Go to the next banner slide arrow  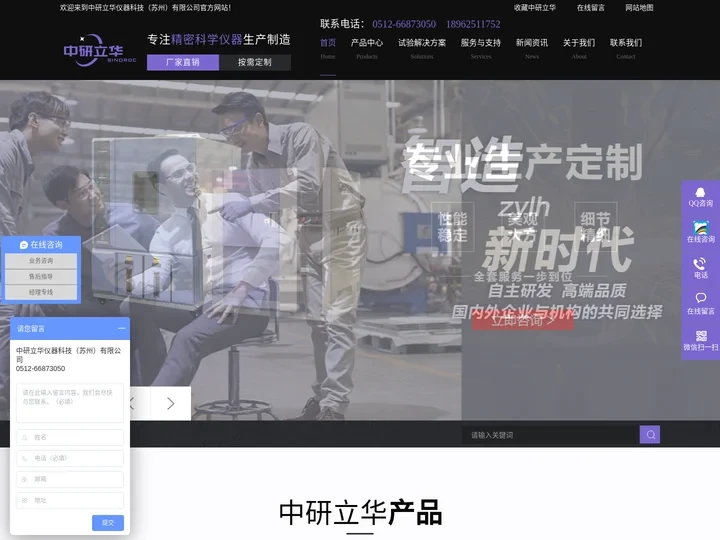pyautogui.click(x=170, y=403)
